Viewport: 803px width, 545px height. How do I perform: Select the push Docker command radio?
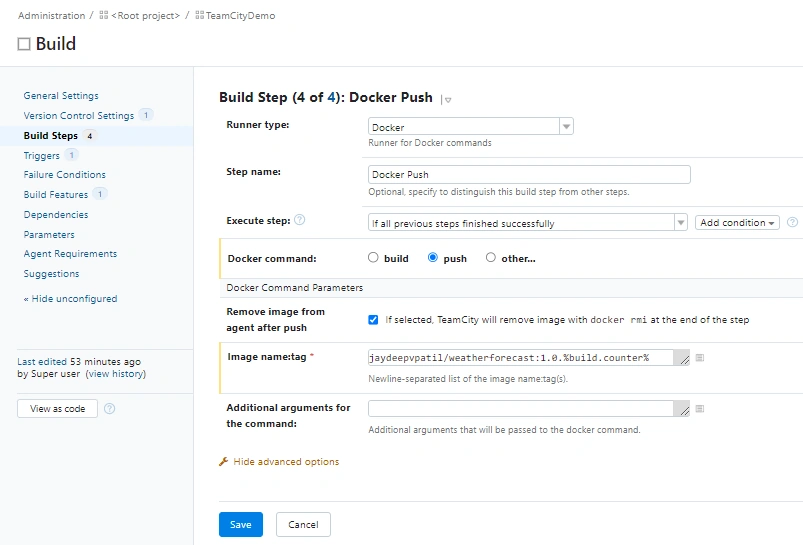[433, 257]
